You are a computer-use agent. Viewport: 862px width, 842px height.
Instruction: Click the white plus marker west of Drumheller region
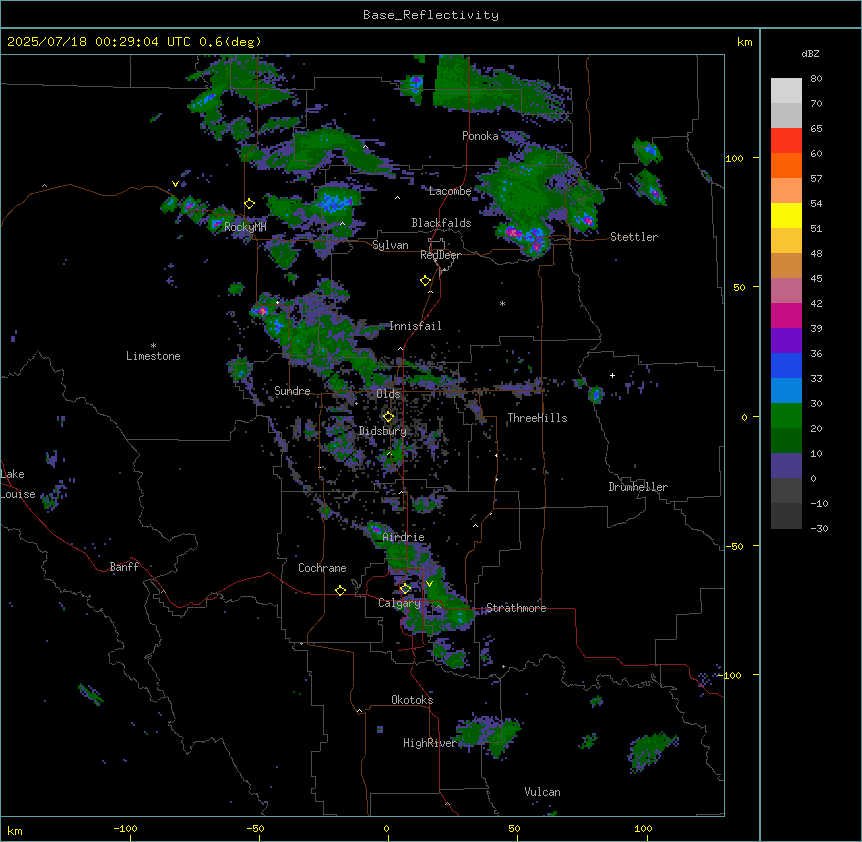pos(612,375)
